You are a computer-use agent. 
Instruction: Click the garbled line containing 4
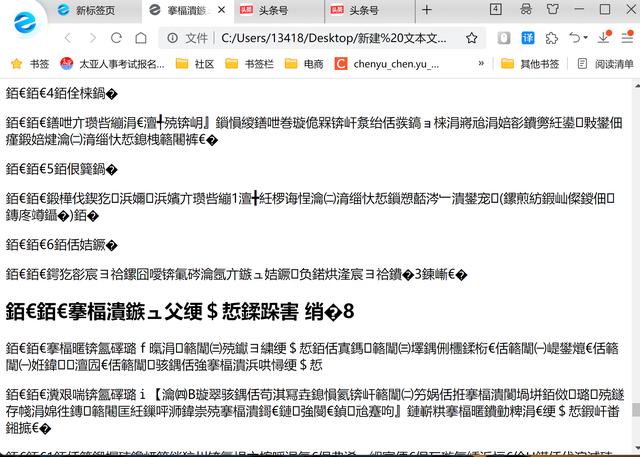(x=62, y=93)
